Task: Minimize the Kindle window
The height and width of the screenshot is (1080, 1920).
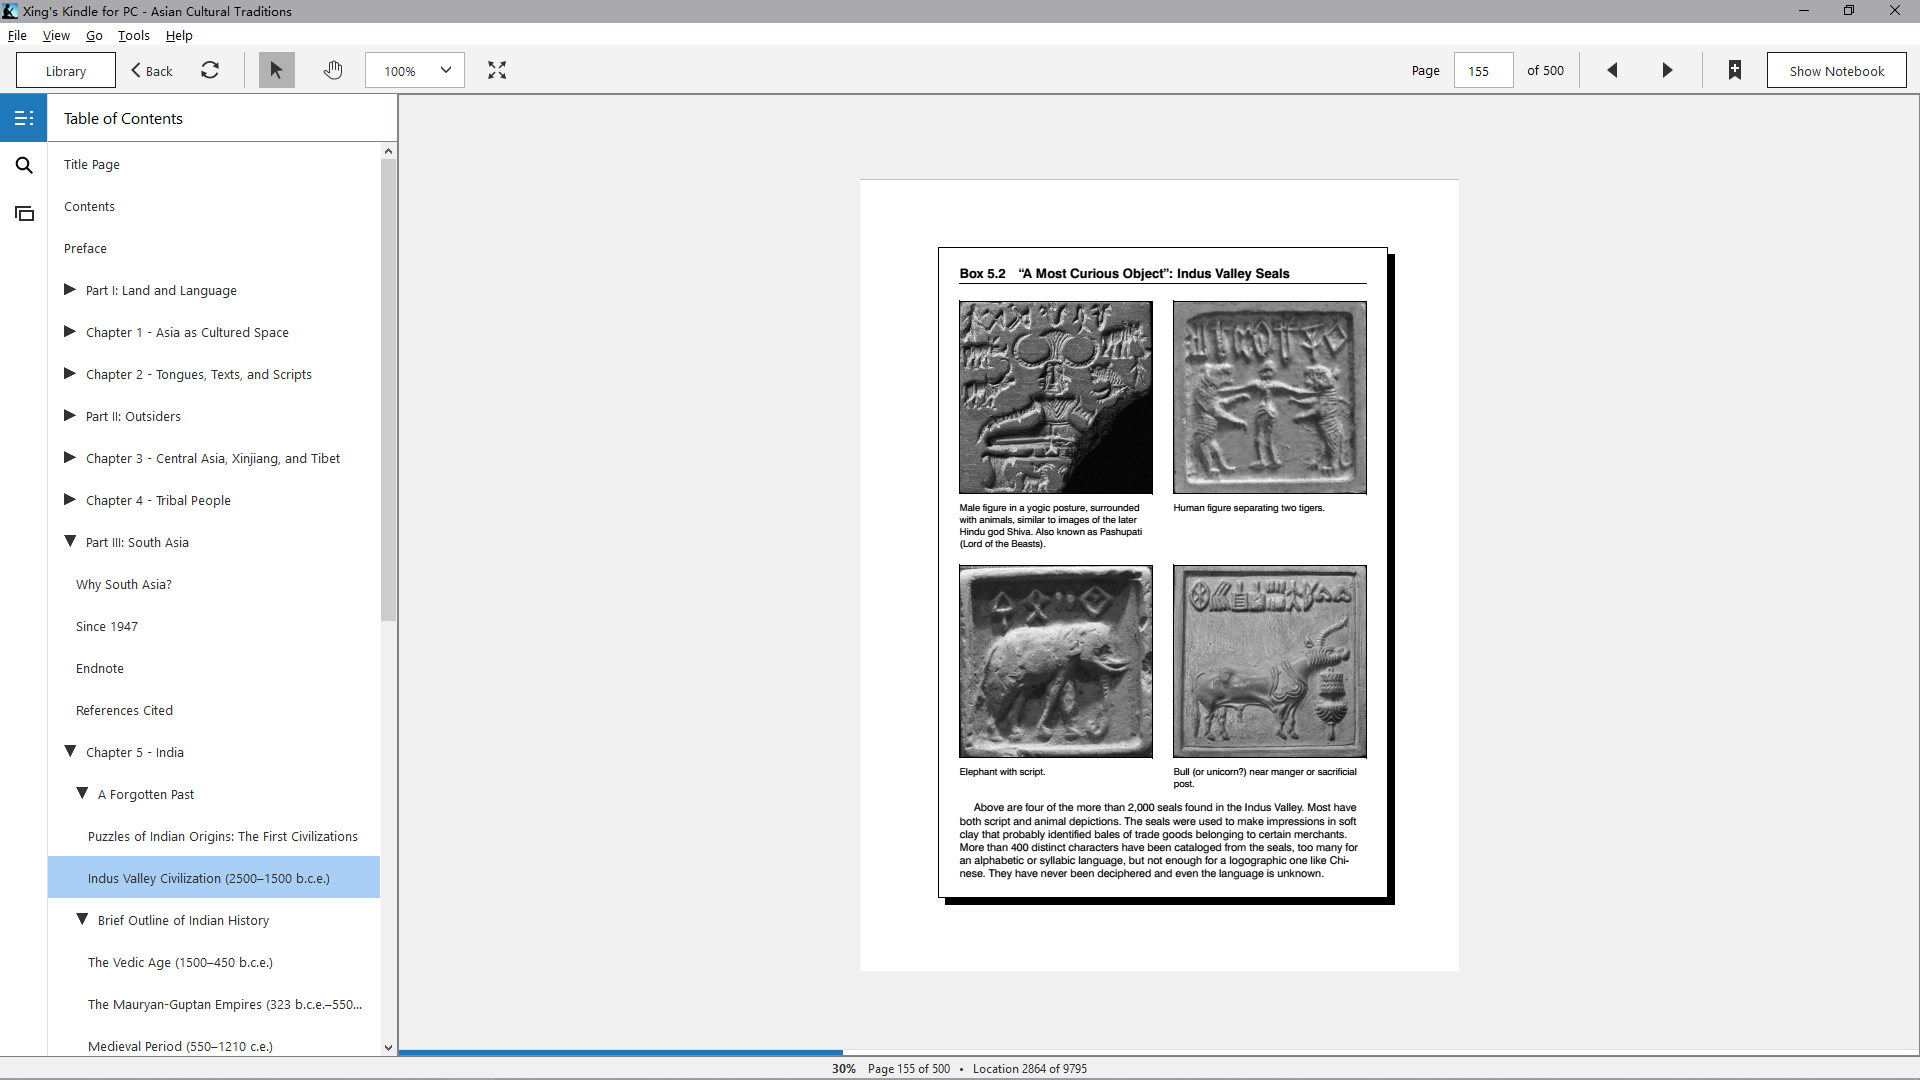Action: [x=1803, y=11]
